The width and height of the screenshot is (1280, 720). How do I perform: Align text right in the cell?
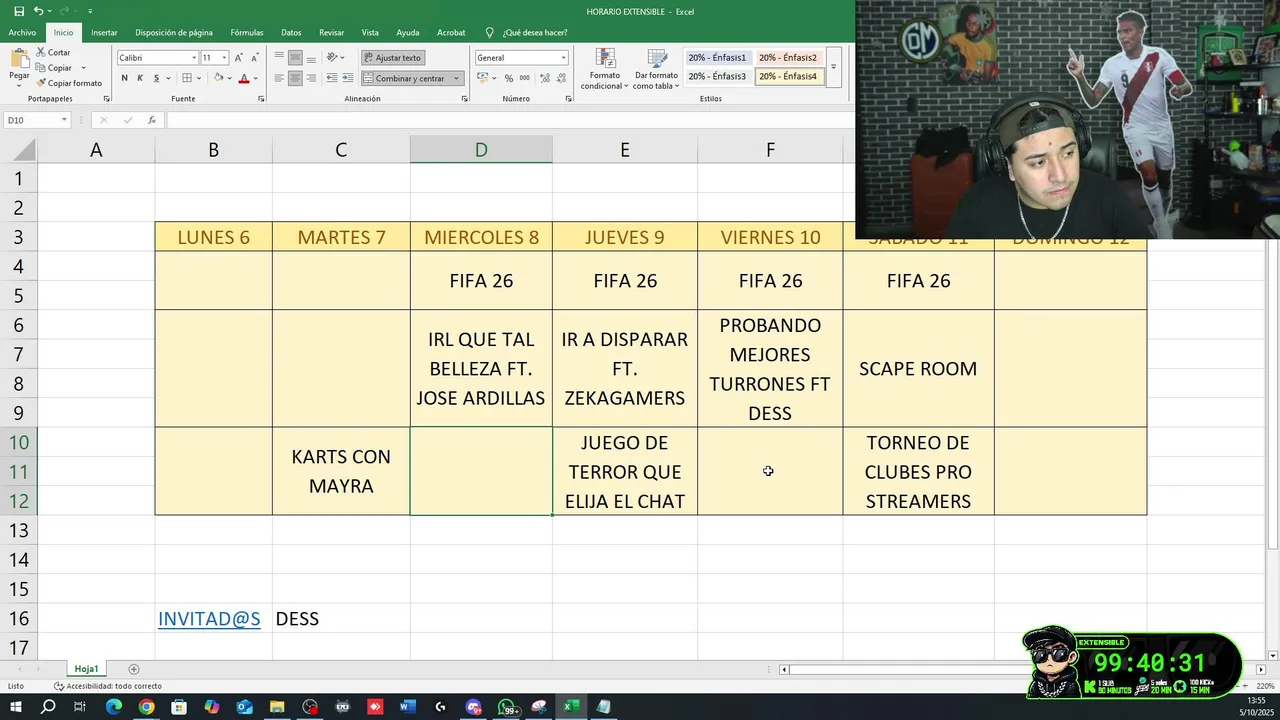pyautogui.click(x=311, y=78)
